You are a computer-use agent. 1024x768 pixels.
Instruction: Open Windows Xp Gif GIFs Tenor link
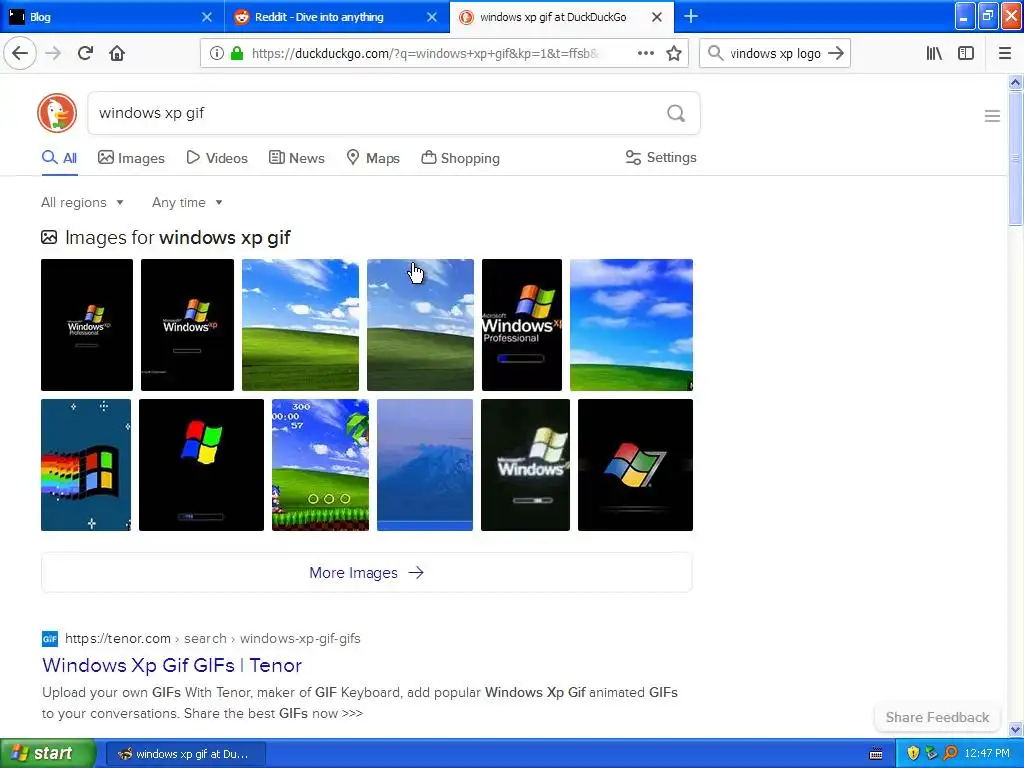[172, 665]
